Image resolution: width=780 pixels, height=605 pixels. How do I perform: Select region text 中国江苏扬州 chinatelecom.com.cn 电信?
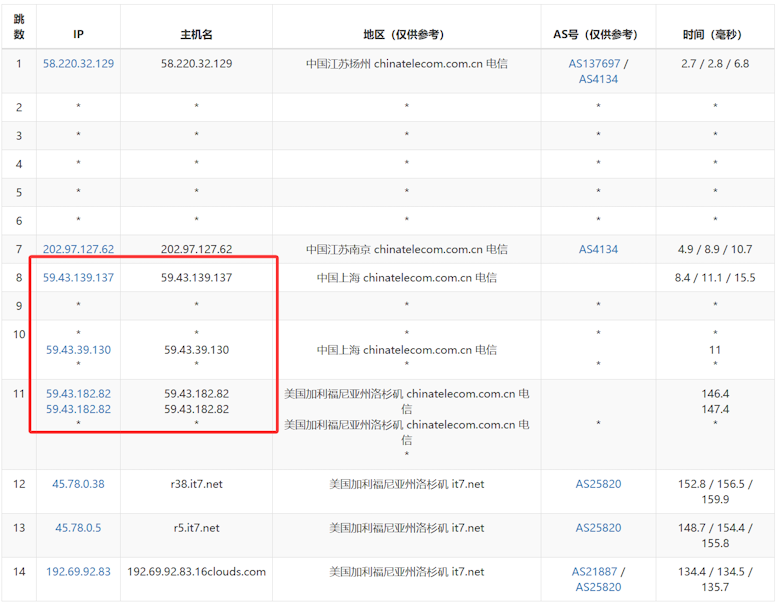pos(406,64)
